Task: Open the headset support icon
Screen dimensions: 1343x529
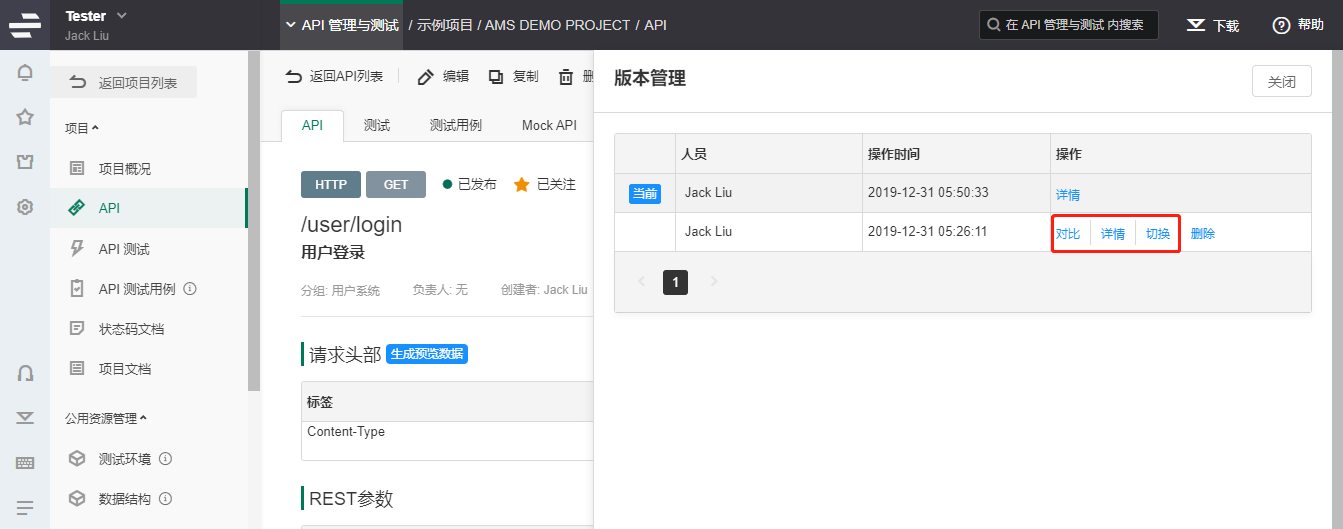Action: point(25,373)
